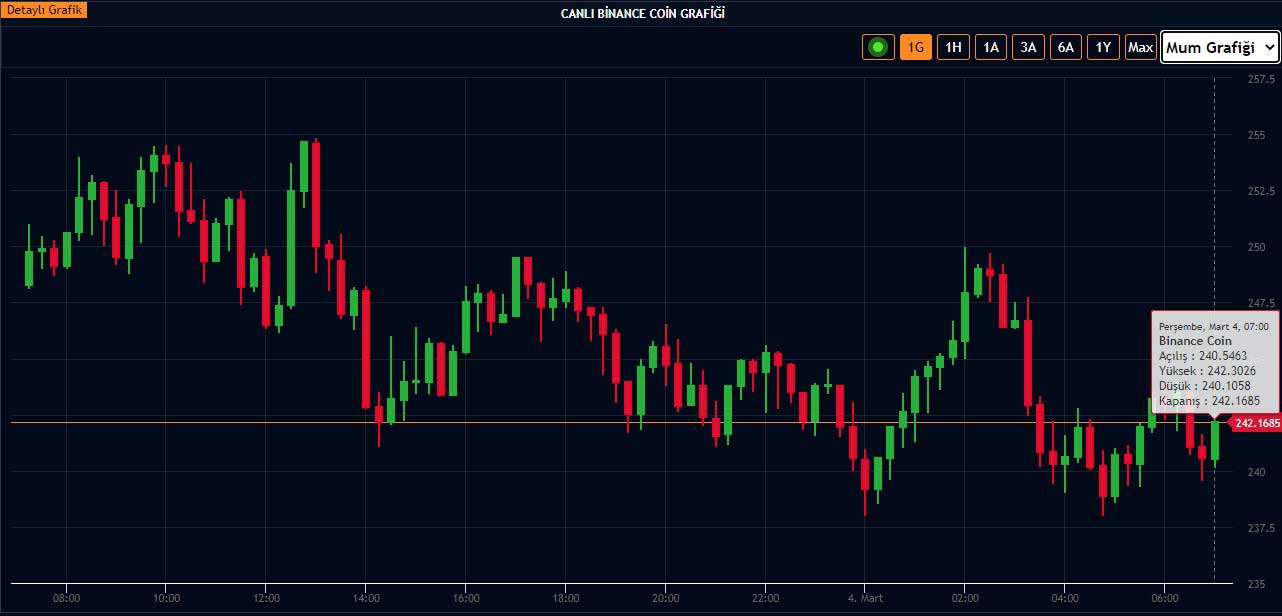1282x616 pixels.
Task: Open the Detaylı Grafik link
Action: pos(46,10)
